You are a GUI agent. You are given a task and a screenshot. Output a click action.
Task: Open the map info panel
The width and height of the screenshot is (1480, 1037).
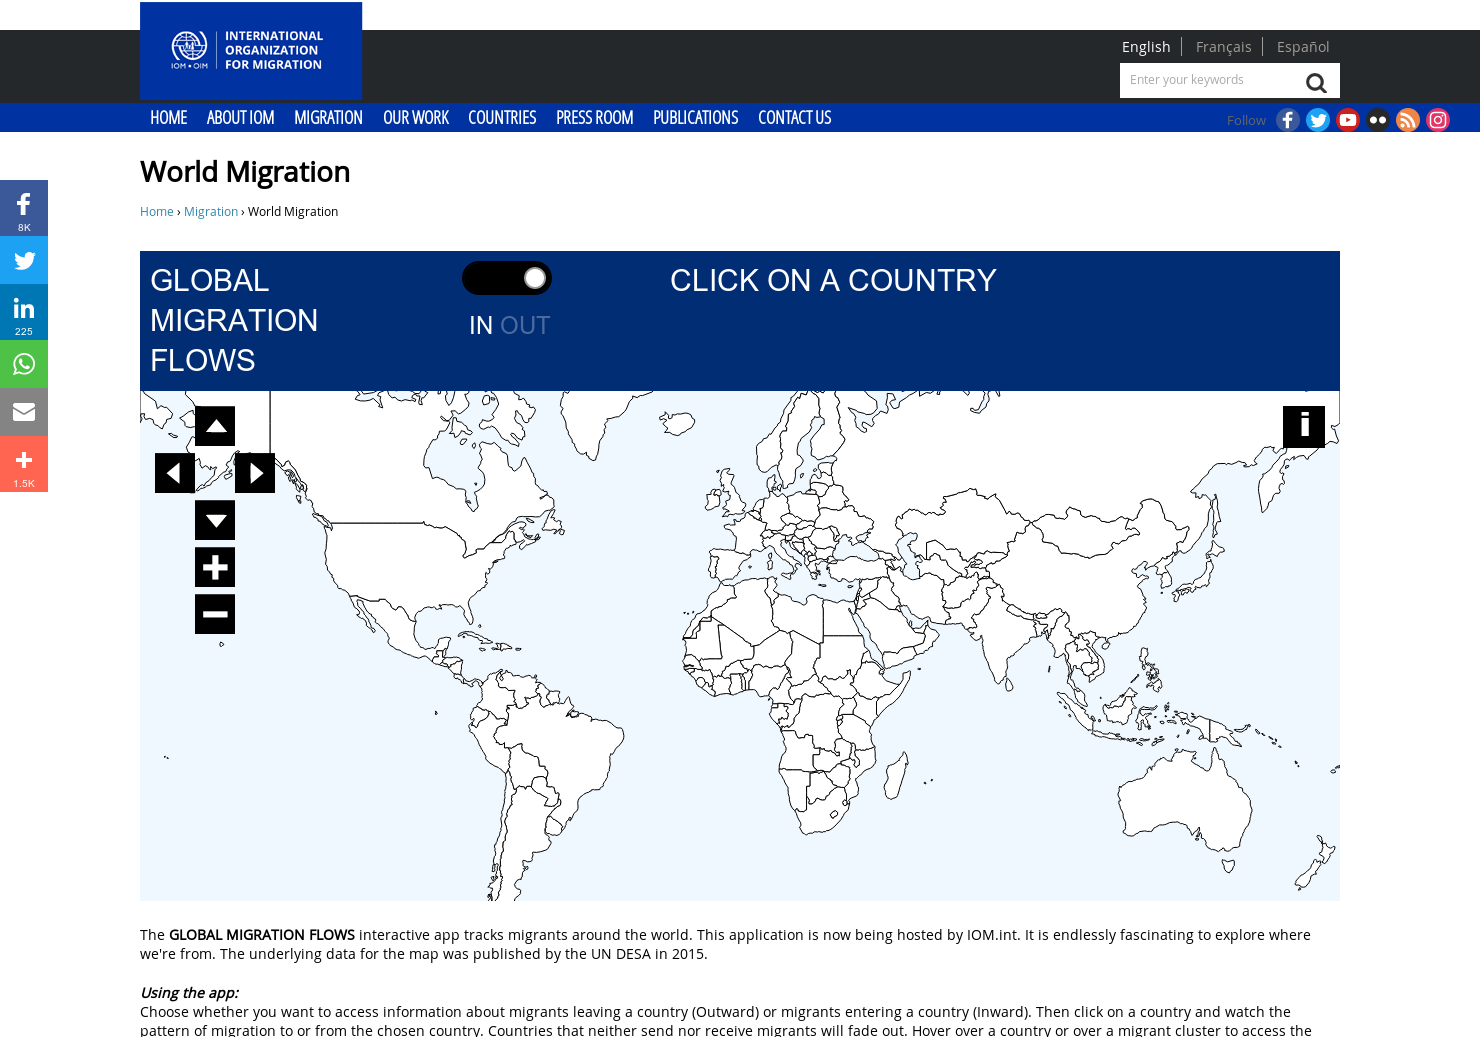[x=1303, y=426]
